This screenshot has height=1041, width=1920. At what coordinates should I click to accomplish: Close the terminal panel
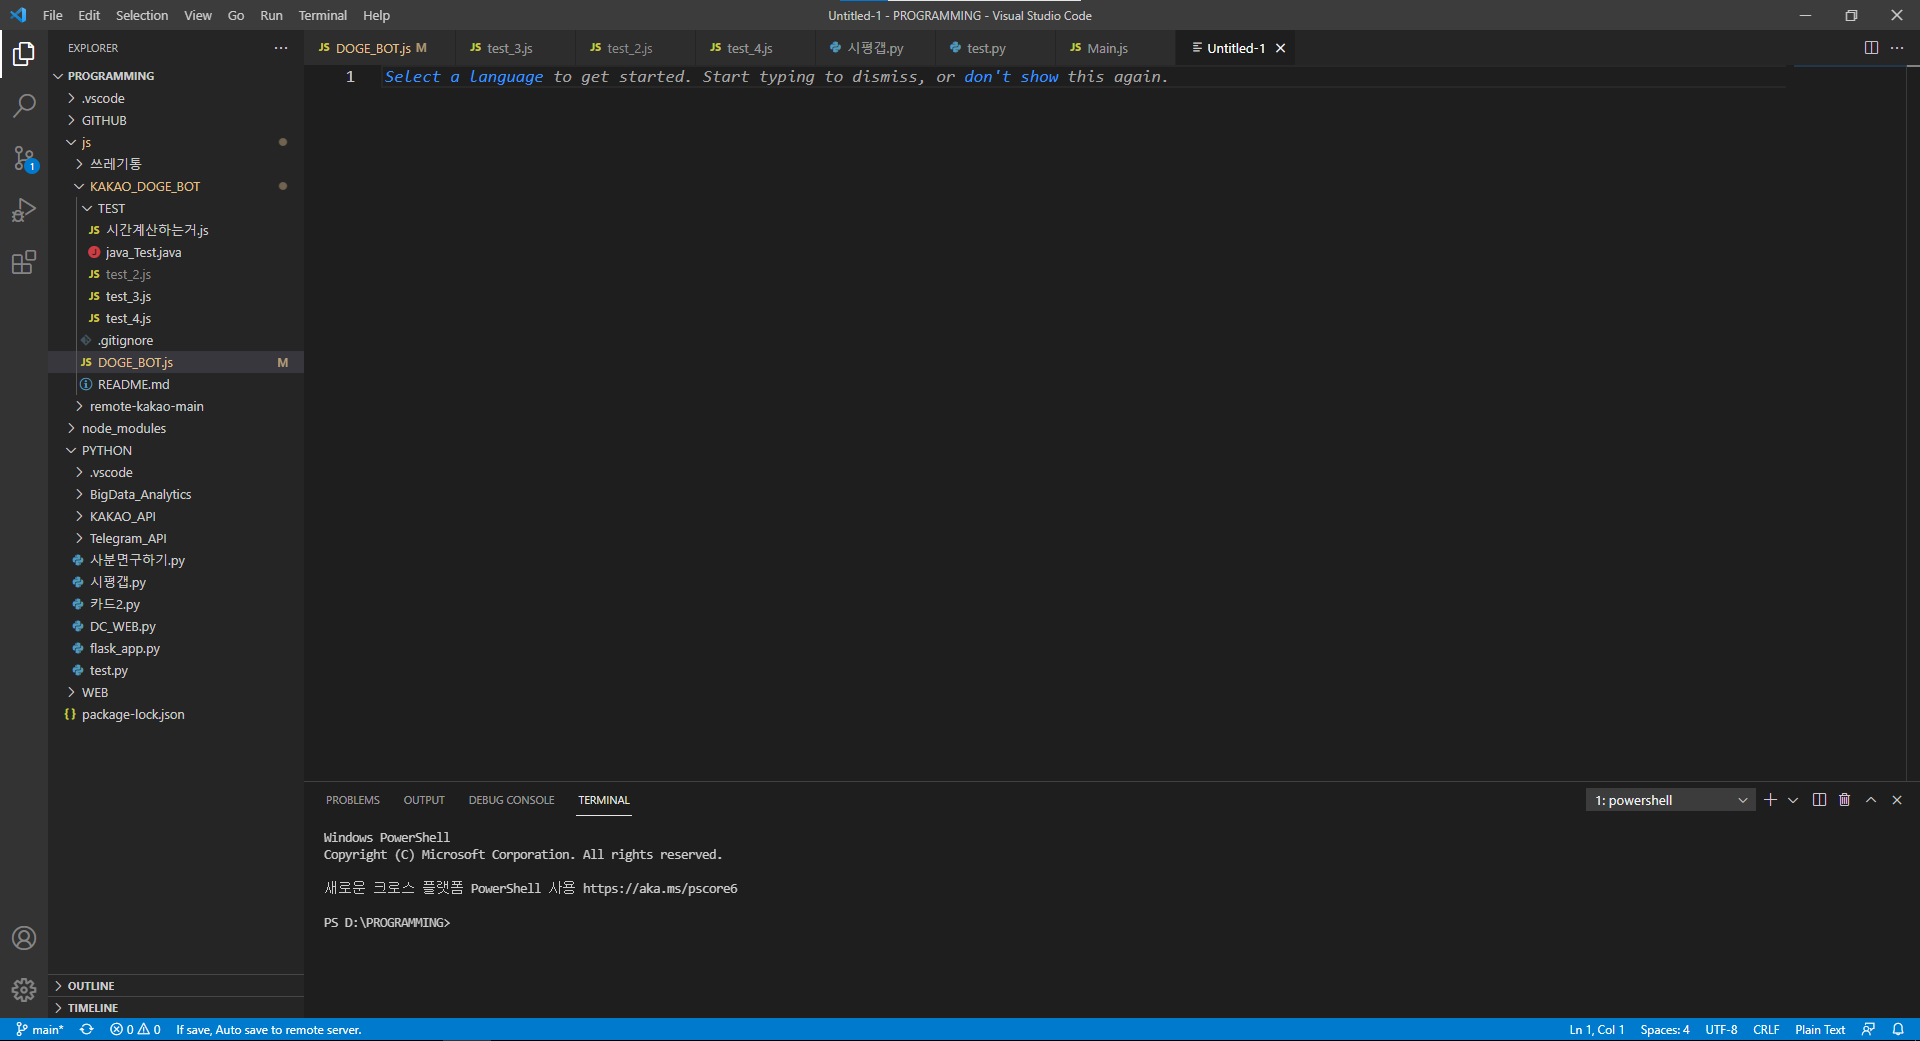pos(1897,800)
